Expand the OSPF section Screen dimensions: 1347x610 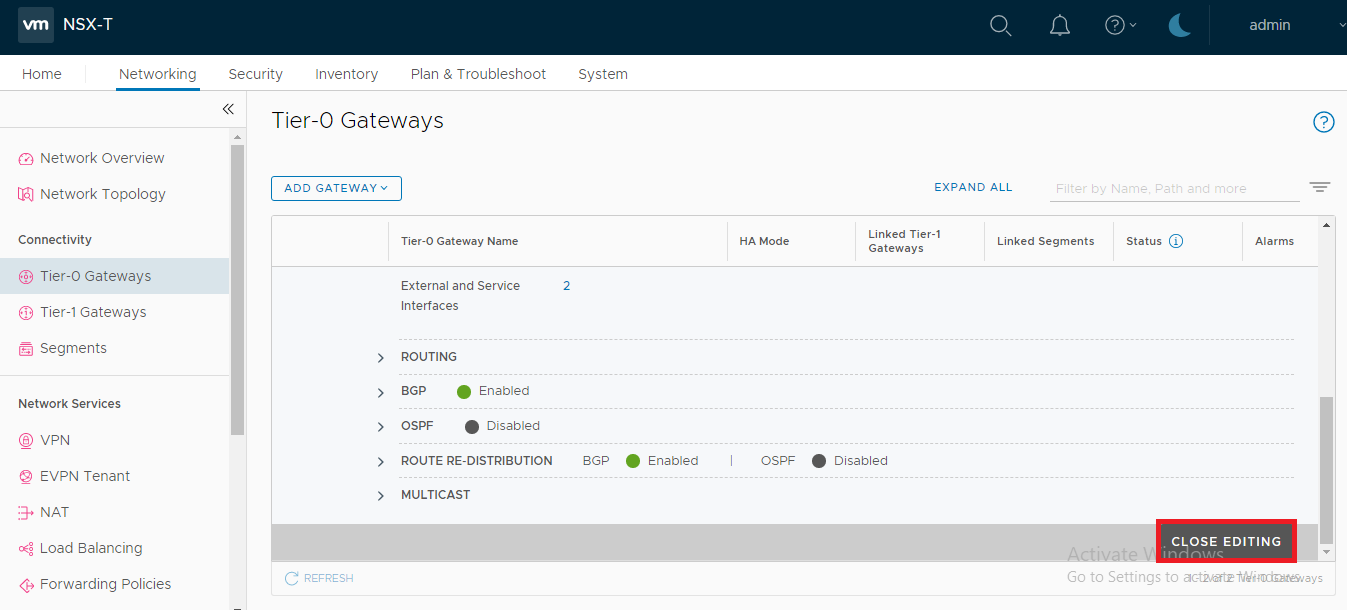coord(381,427)
